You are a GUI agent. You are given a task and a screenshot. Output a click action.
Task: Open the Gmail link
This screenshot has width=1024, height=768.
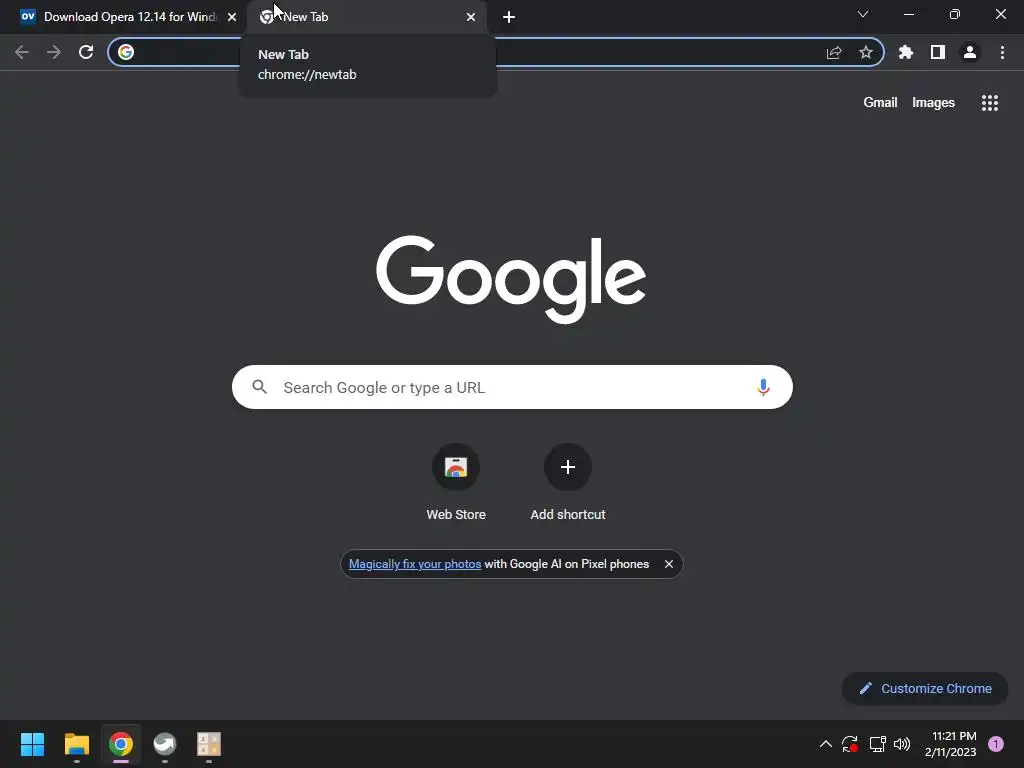[x=880, y=103]
